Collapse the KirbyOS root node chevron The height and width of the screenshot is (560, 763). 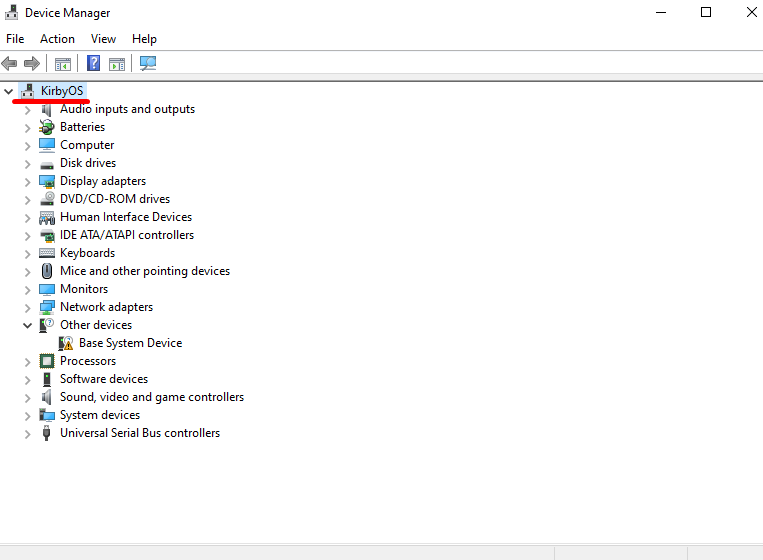point(8,91)
